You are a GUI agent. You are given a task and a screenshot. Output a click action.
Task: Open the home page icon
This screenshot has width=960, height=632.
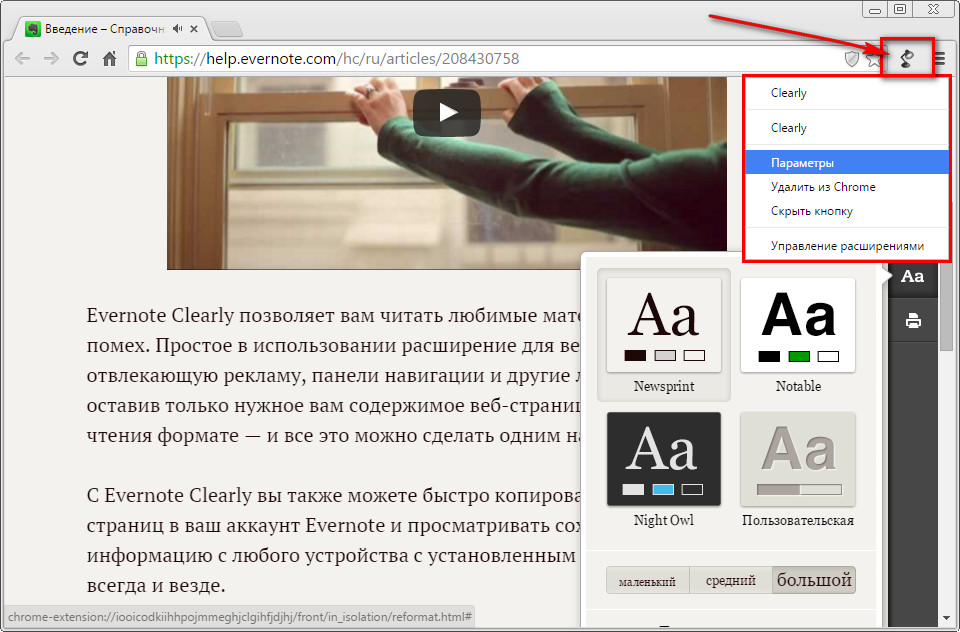tap(109, 59)
